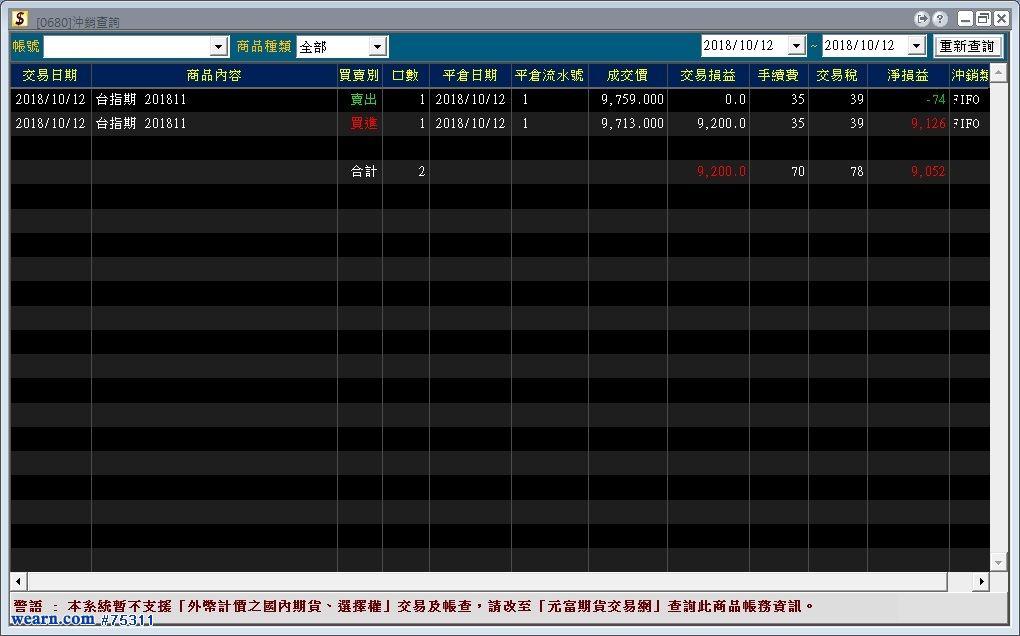
Task: Open the start date picker dropdown
Action: (797, 46)
